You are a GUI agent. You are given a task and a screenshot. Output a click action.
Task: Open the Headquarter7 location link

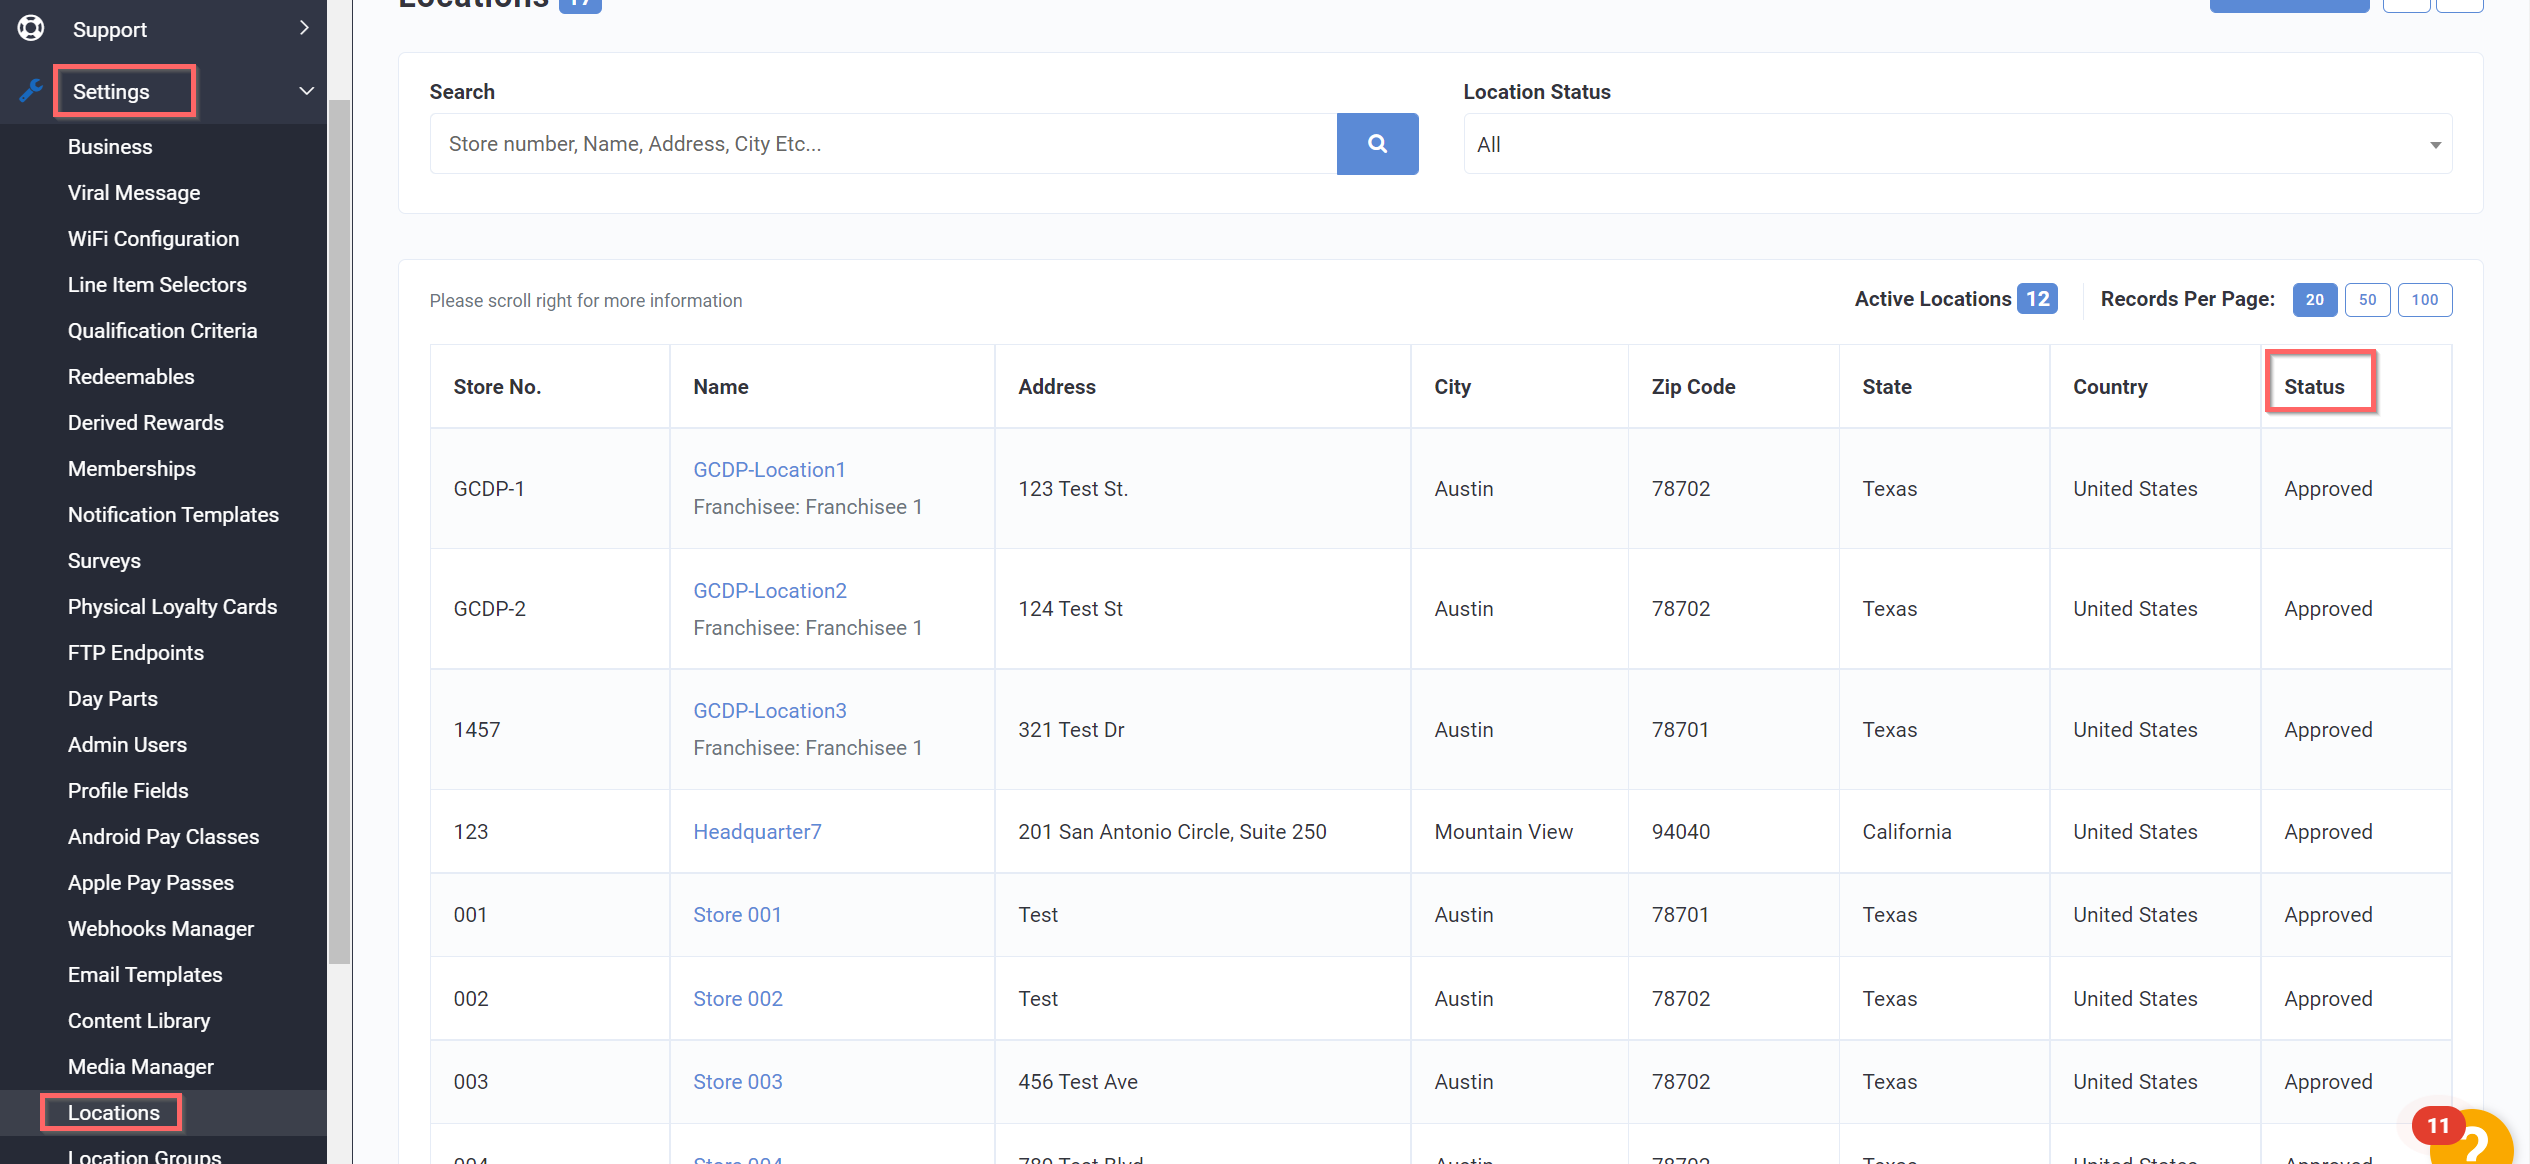(757, 831)
